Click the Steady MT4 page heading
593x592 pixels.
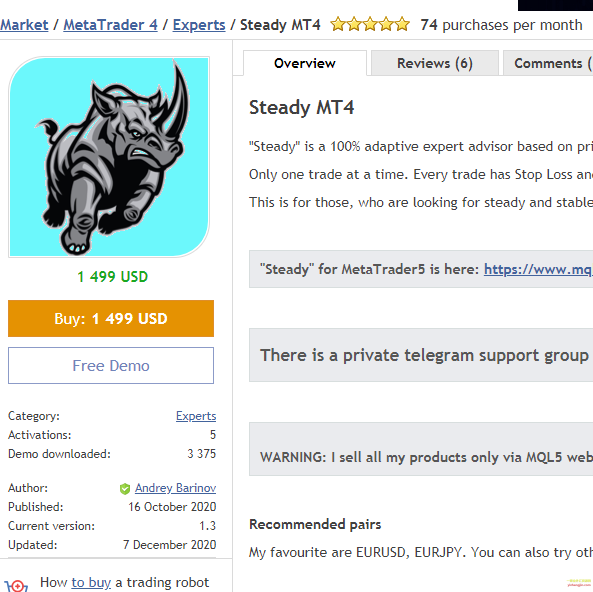301,107
